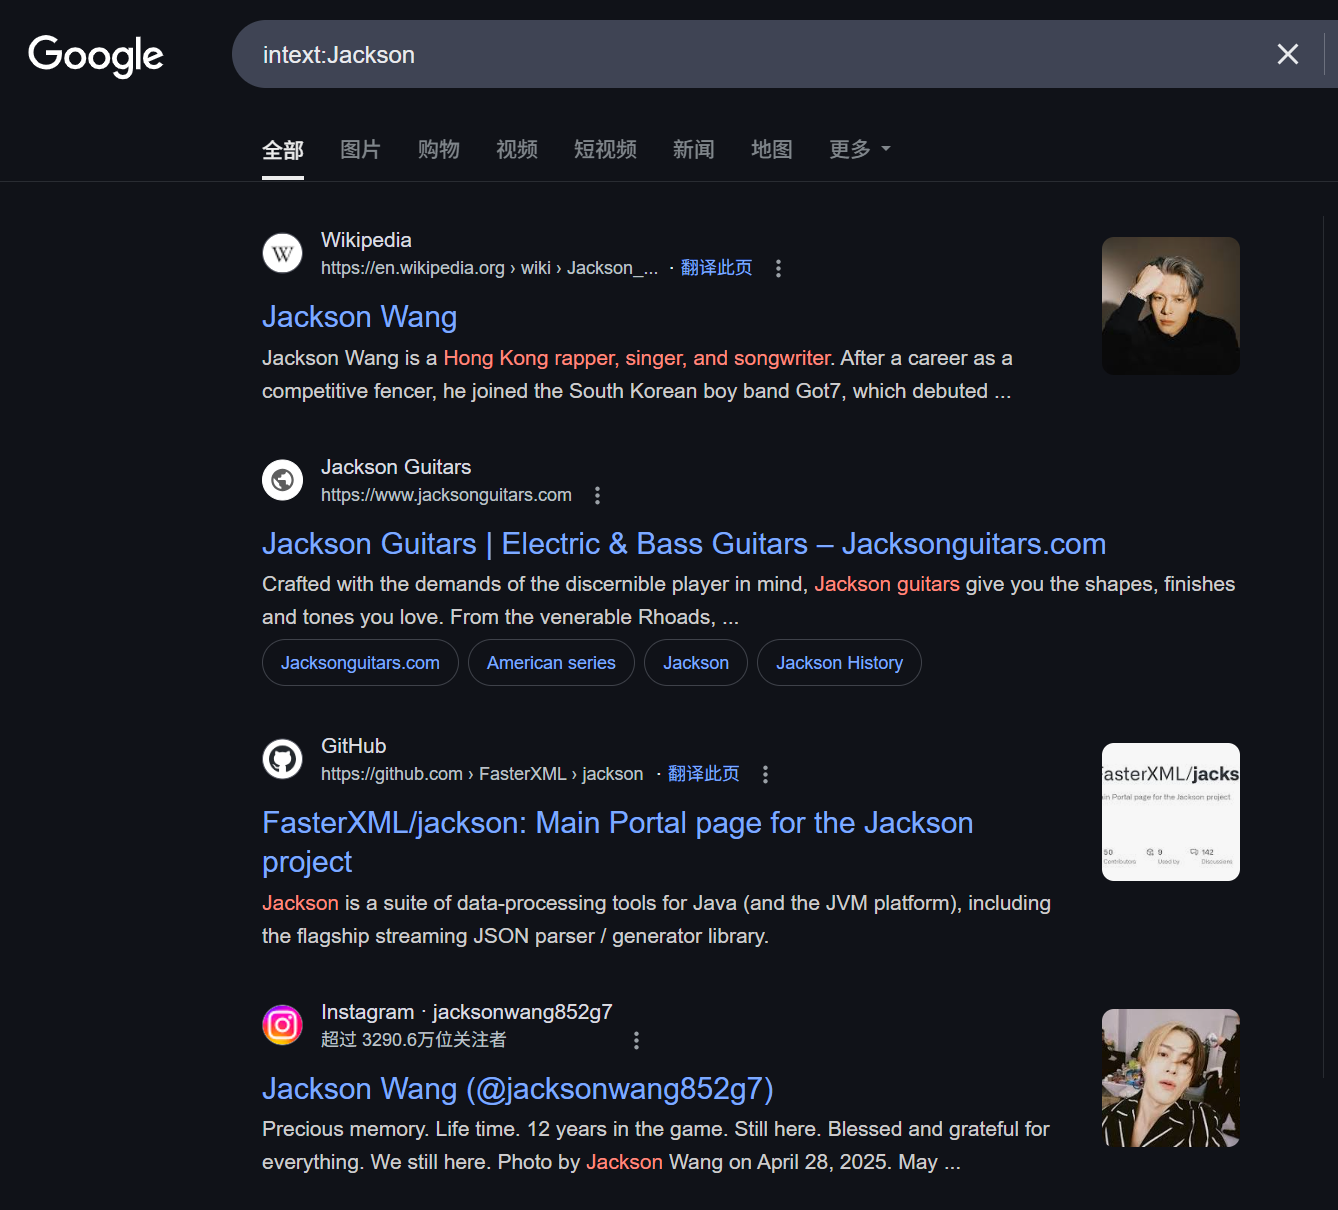Clear the search box with X icon
Image resolution: width=1338 pixels, height=1210 pixels.
click(x=1288, y=54)
